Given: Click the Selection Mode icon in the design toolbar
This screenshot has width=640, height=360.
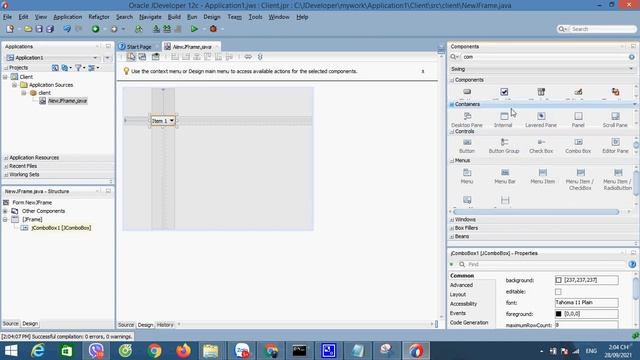Looking at the screenshot, I should (x=131, y=57).
